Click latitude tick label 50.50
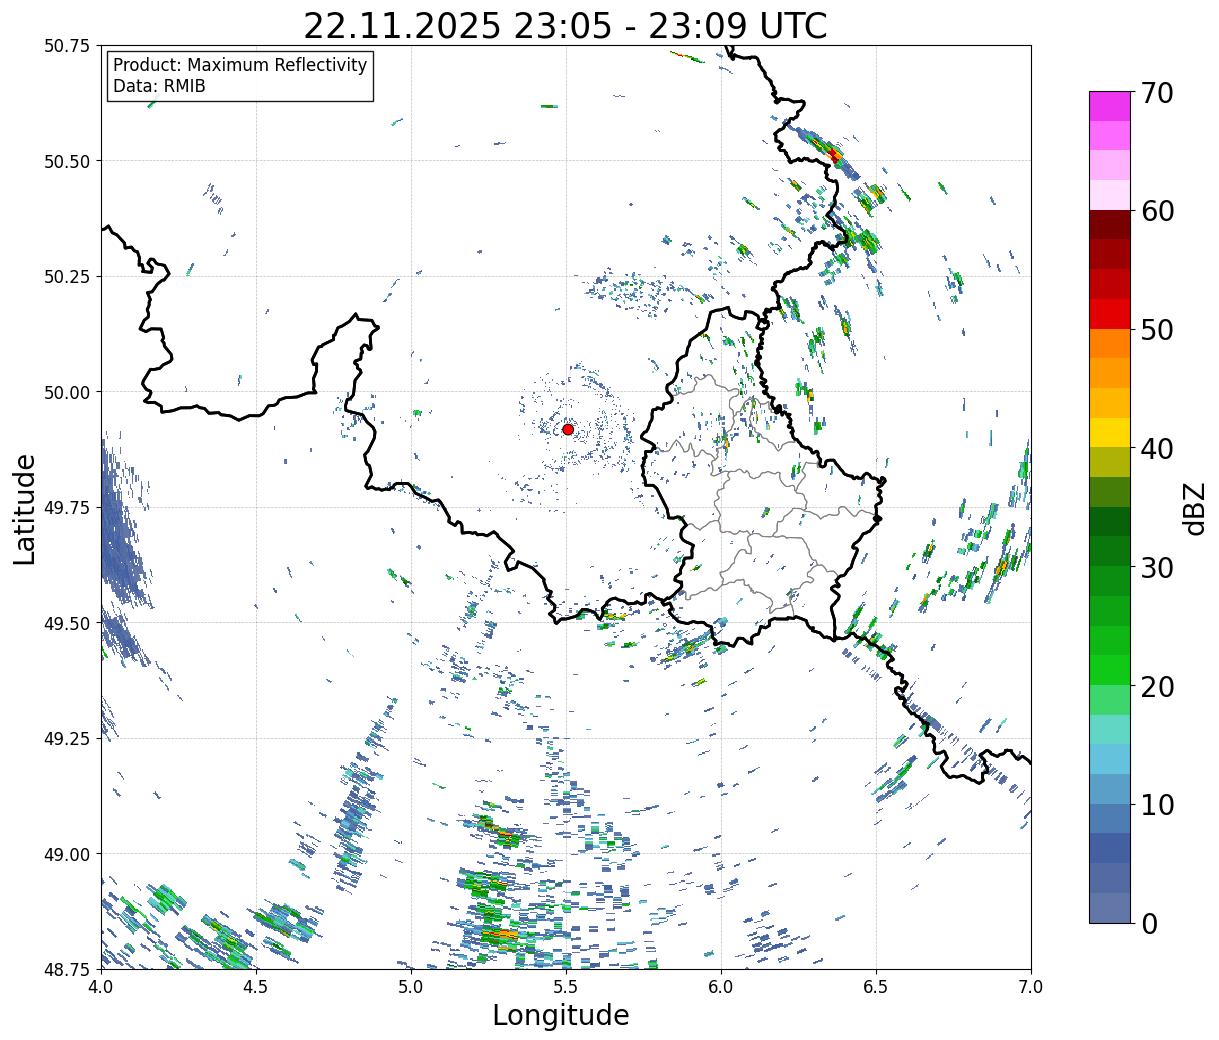Image resolution: width=1219 pixels, height=1040 pixels. point(67,161)
